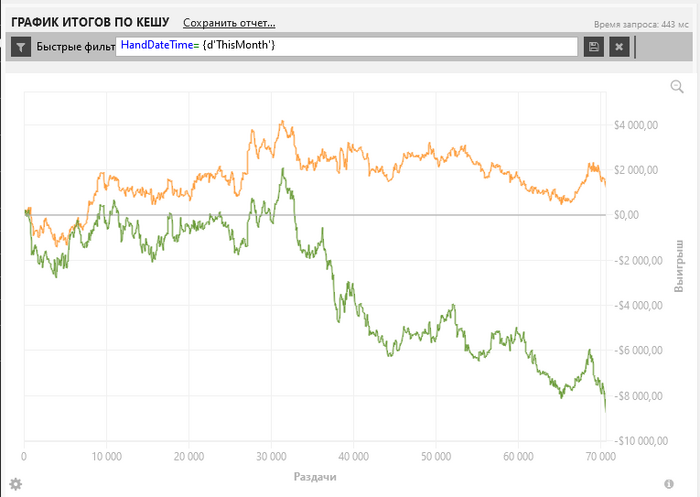Reset chart zoom with the magnifier icon

(677, 87)
